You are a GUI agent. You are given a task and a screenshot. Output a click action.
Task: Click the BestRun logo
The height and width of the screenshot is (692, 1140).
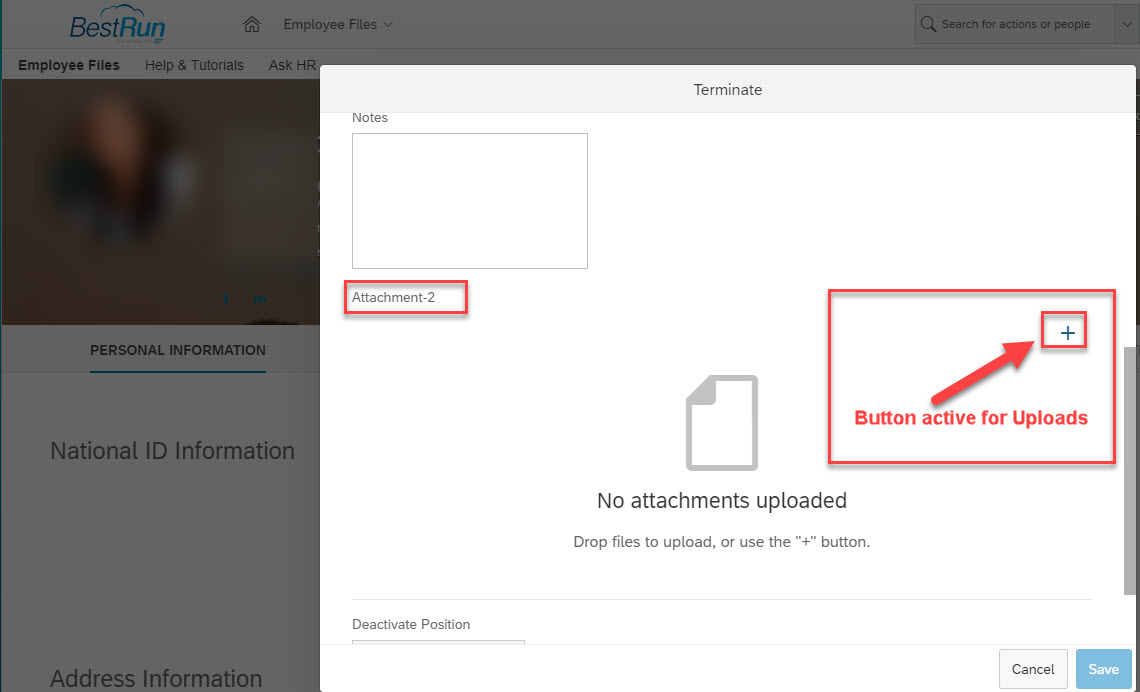pos(117,24)
